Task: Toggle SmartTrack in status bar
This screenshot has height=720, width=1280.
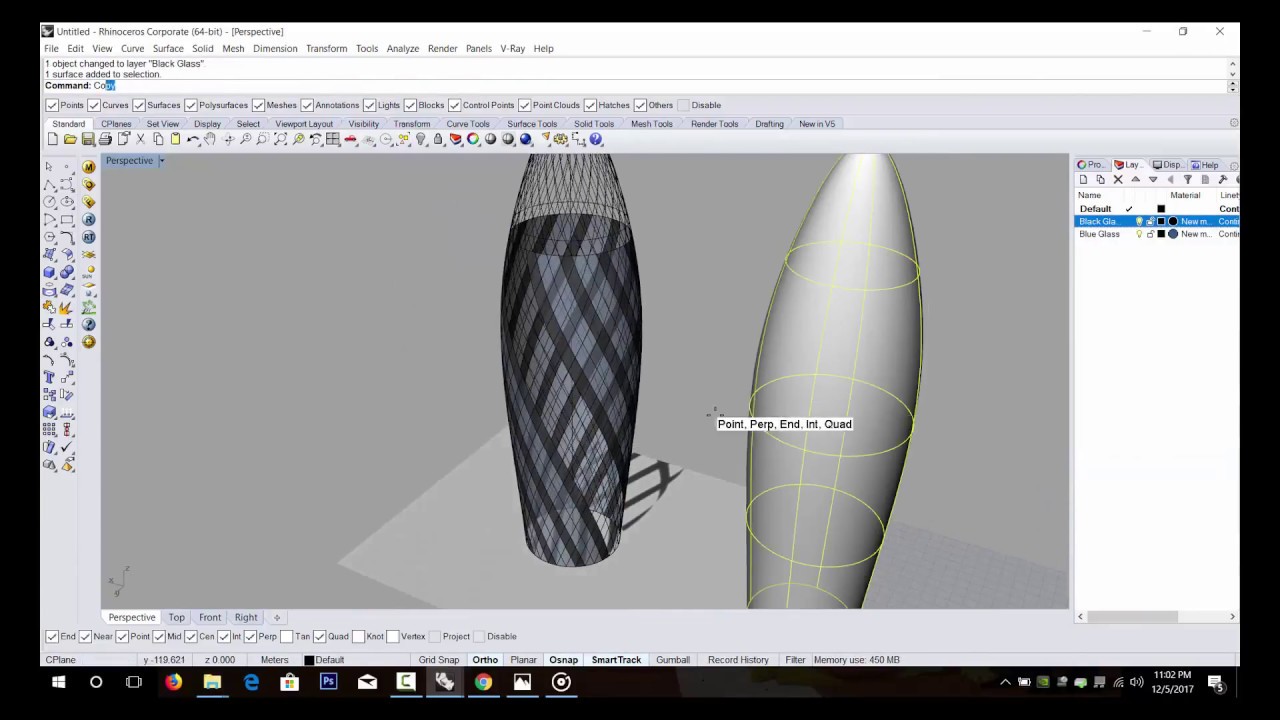Action: click(616, 660)
